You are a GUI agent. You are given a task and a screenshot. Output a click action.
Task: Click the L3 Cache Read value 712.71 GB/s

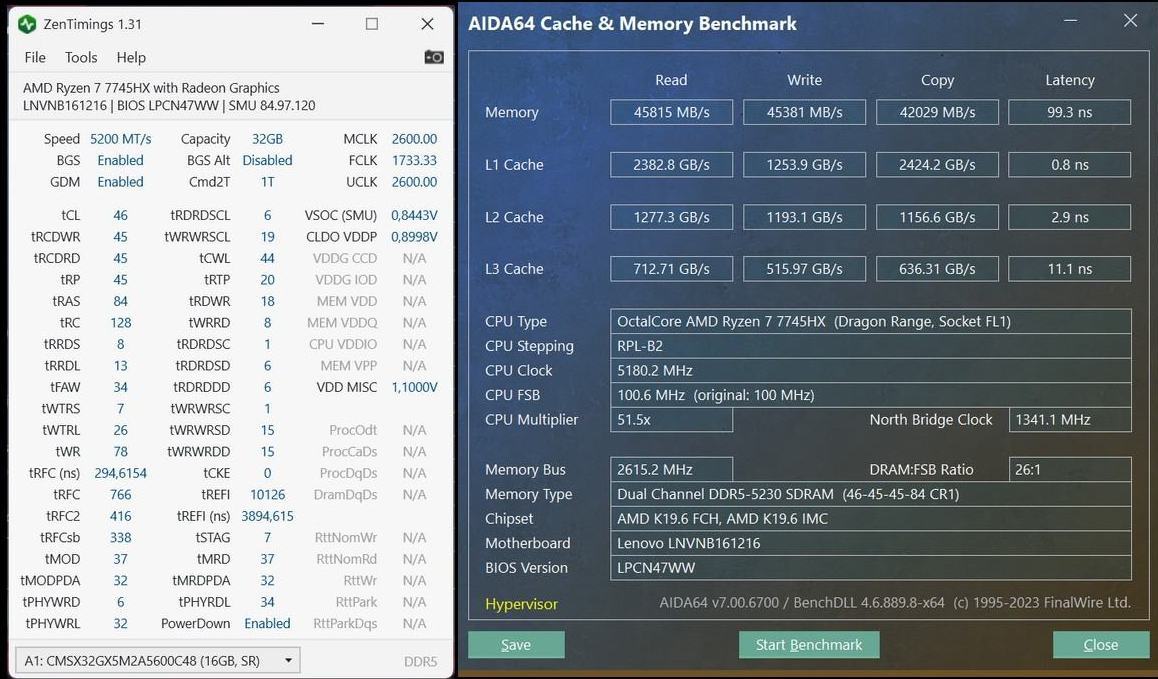pyautogui.click(x=671, y=269)
